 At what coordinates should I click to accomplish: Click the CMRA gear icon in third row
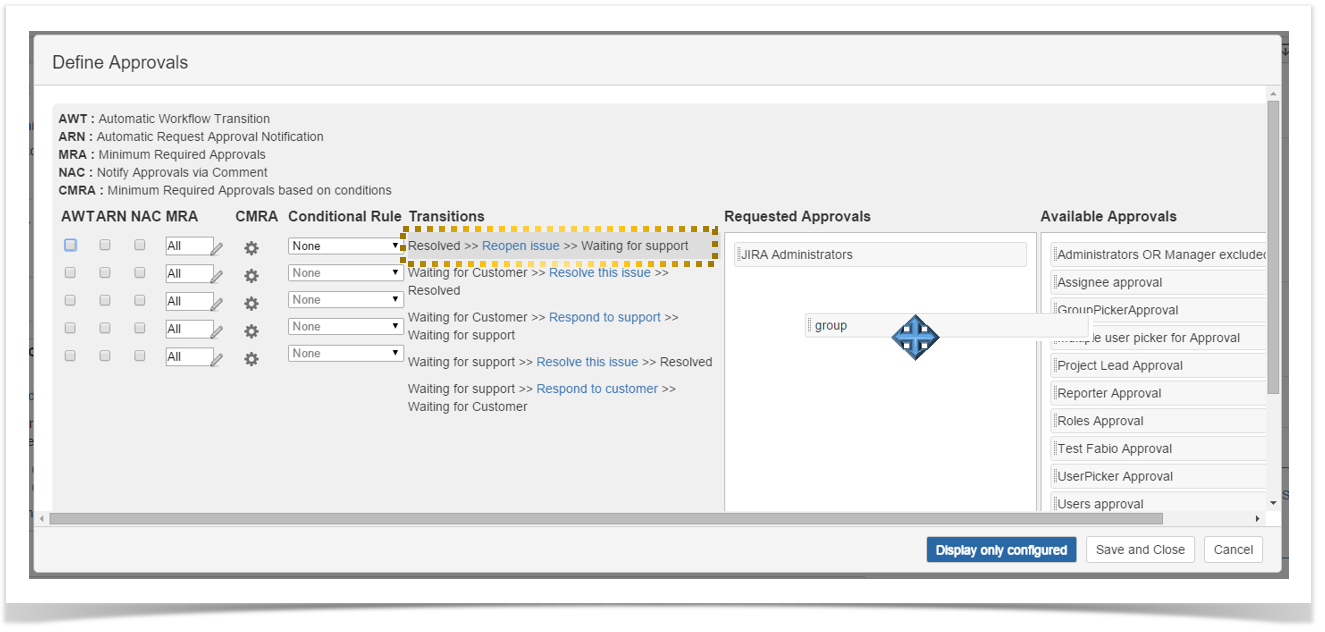pyautogui.click(x=252, y=303)
